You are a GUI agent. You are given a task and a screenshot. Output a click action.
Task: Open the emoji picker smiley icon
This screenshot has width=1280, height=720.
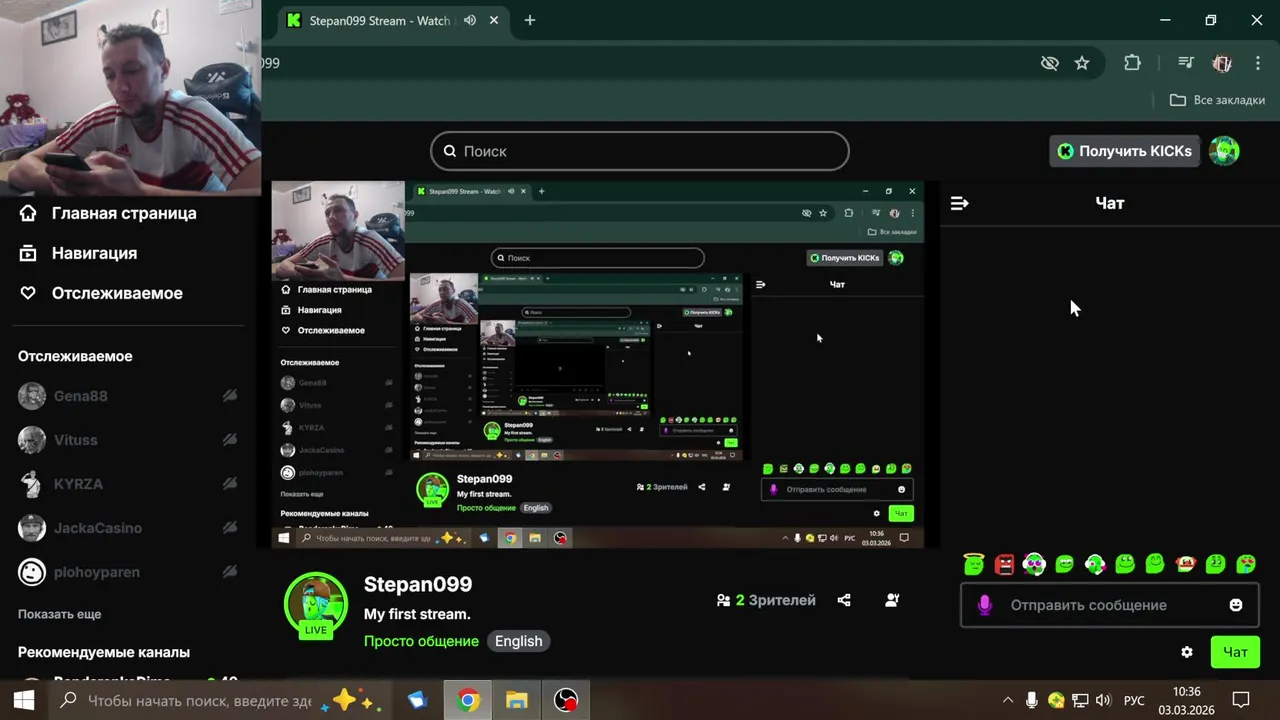point(1236,605)
